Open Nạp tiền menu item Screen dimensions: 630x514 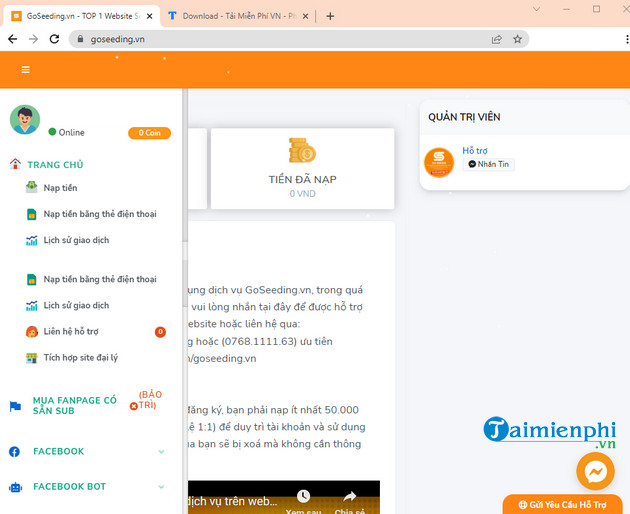60,188
